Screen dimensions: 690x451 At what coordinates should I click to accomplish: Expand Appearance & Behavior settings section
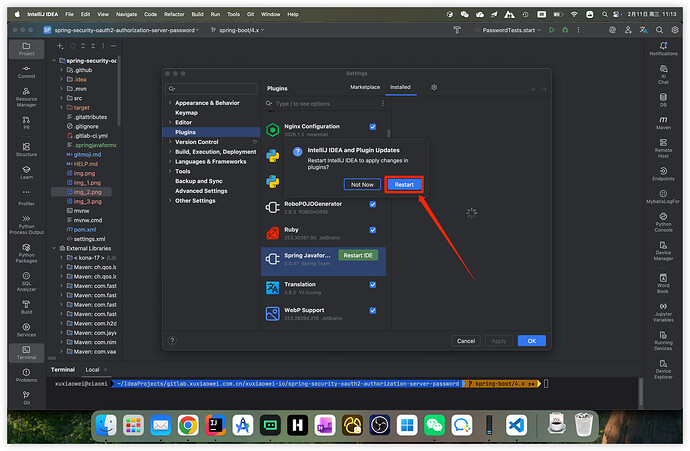[x=171, y=103]
